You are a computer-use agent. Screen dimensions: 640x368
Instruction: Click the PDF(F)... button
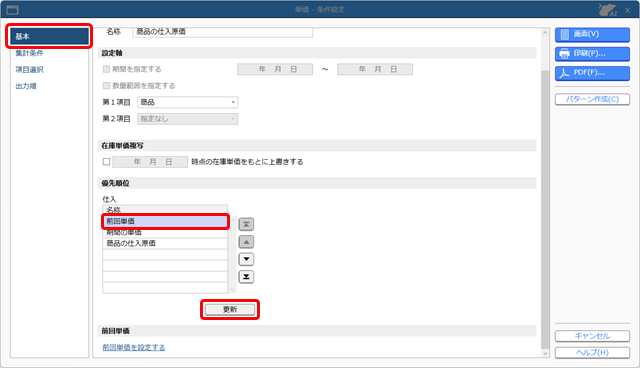(592, 73)
